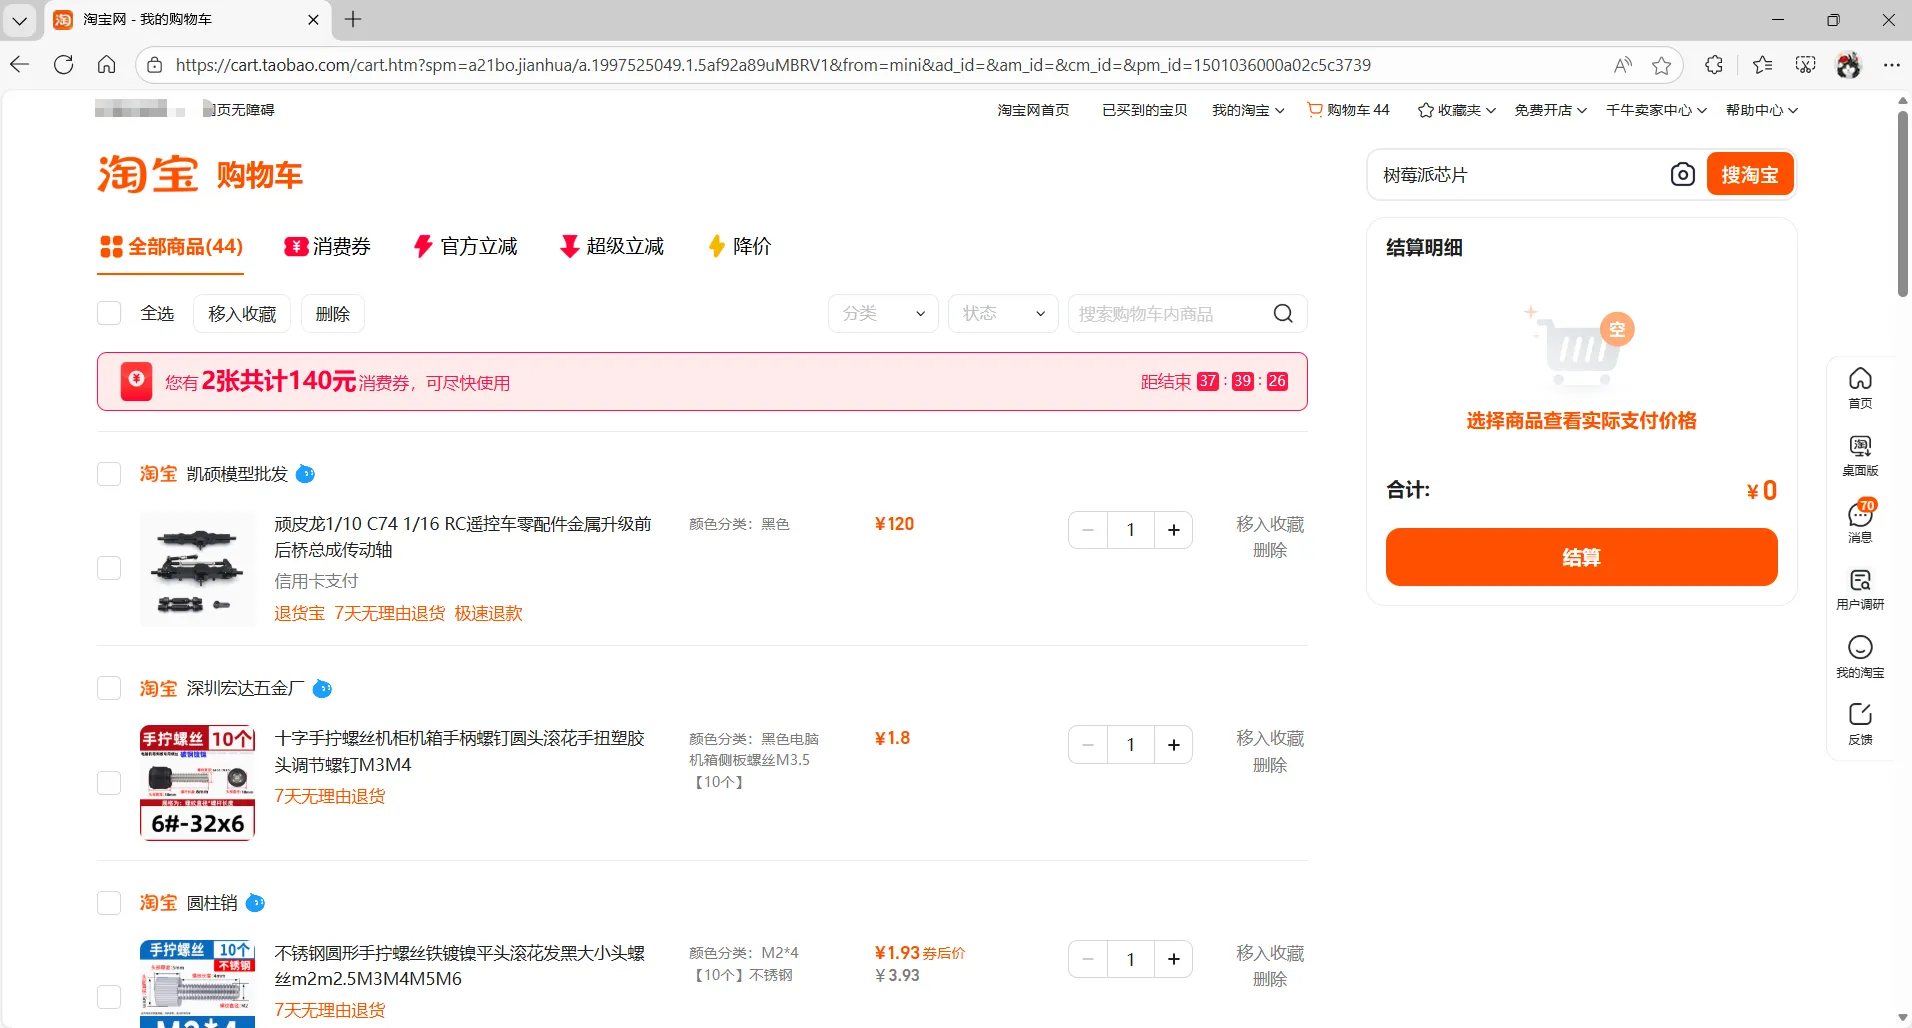This screenshot has height=1028, width=1912.
Task: Open 用户调研 in the right sidebar
Action: click(1860, 588)
